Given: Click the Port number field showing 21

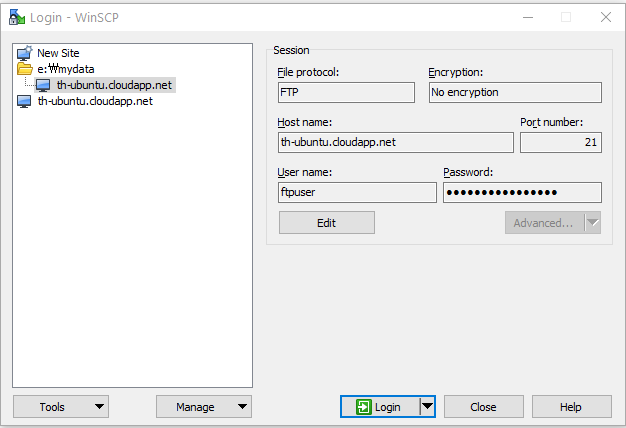Looking at the screenshot, I should click(561, 143).
